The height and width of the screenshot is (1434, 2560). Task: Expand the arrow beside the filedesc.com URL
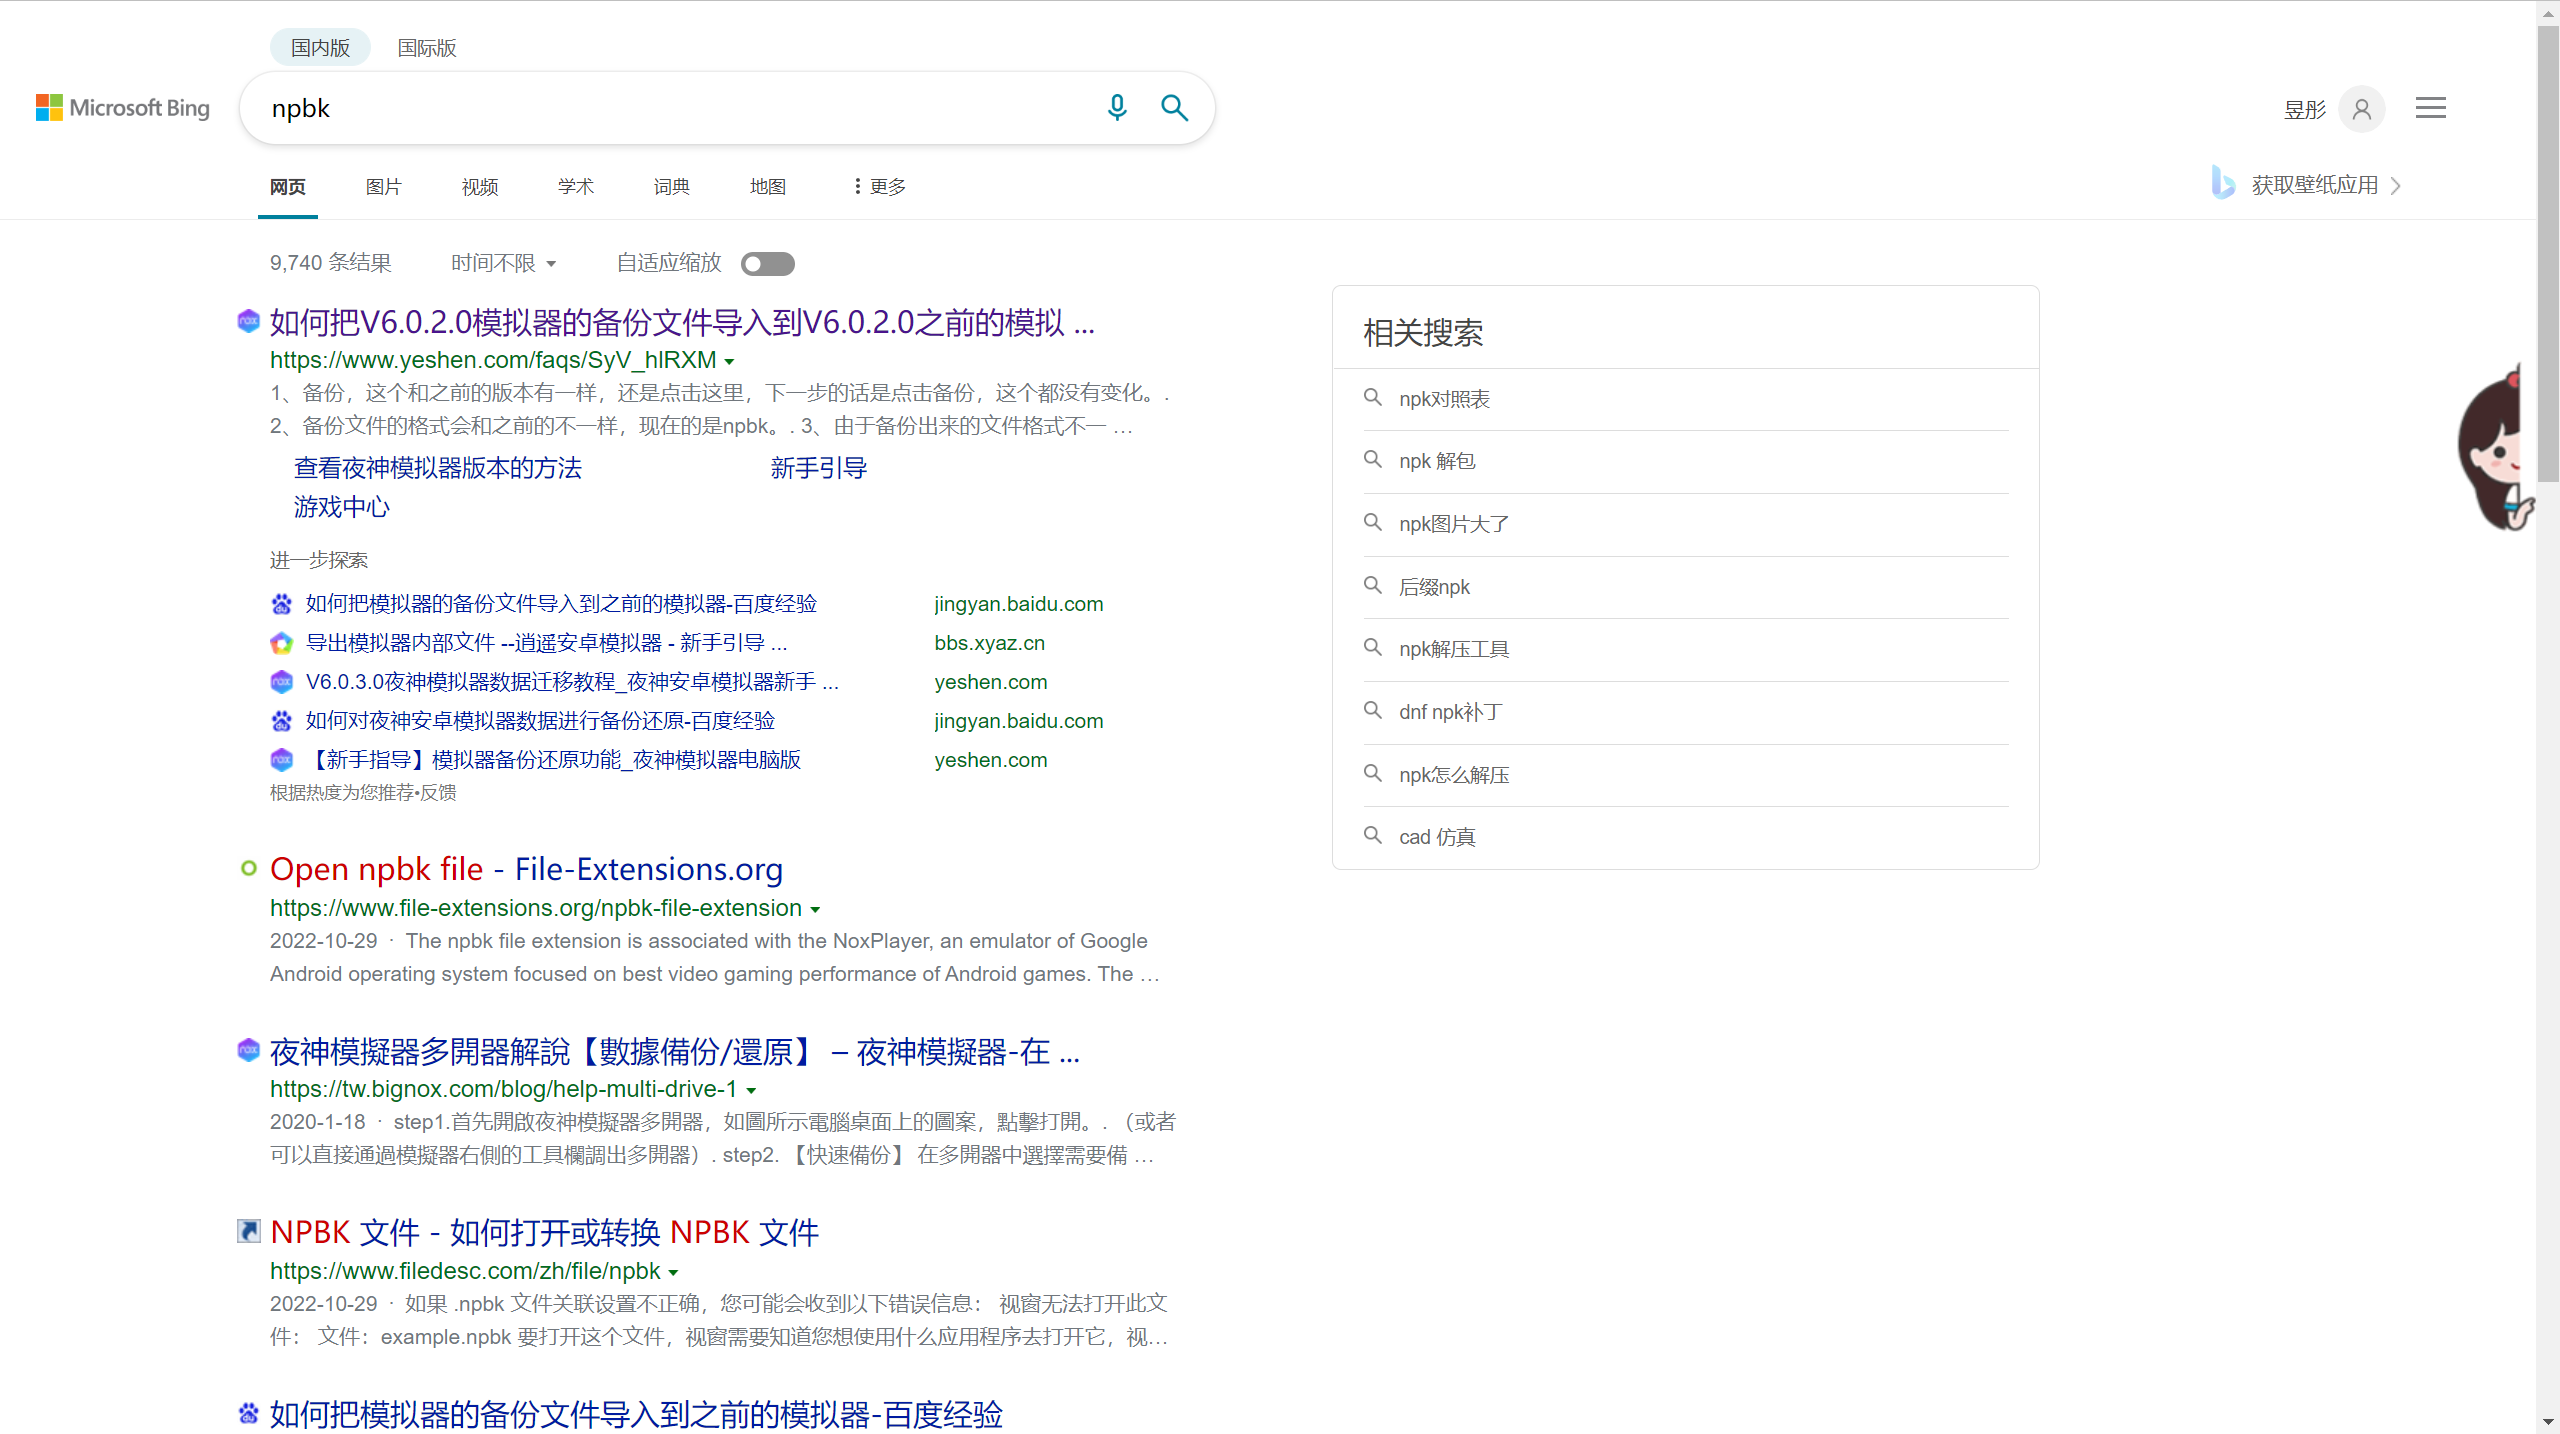(x=673, y=1272)
